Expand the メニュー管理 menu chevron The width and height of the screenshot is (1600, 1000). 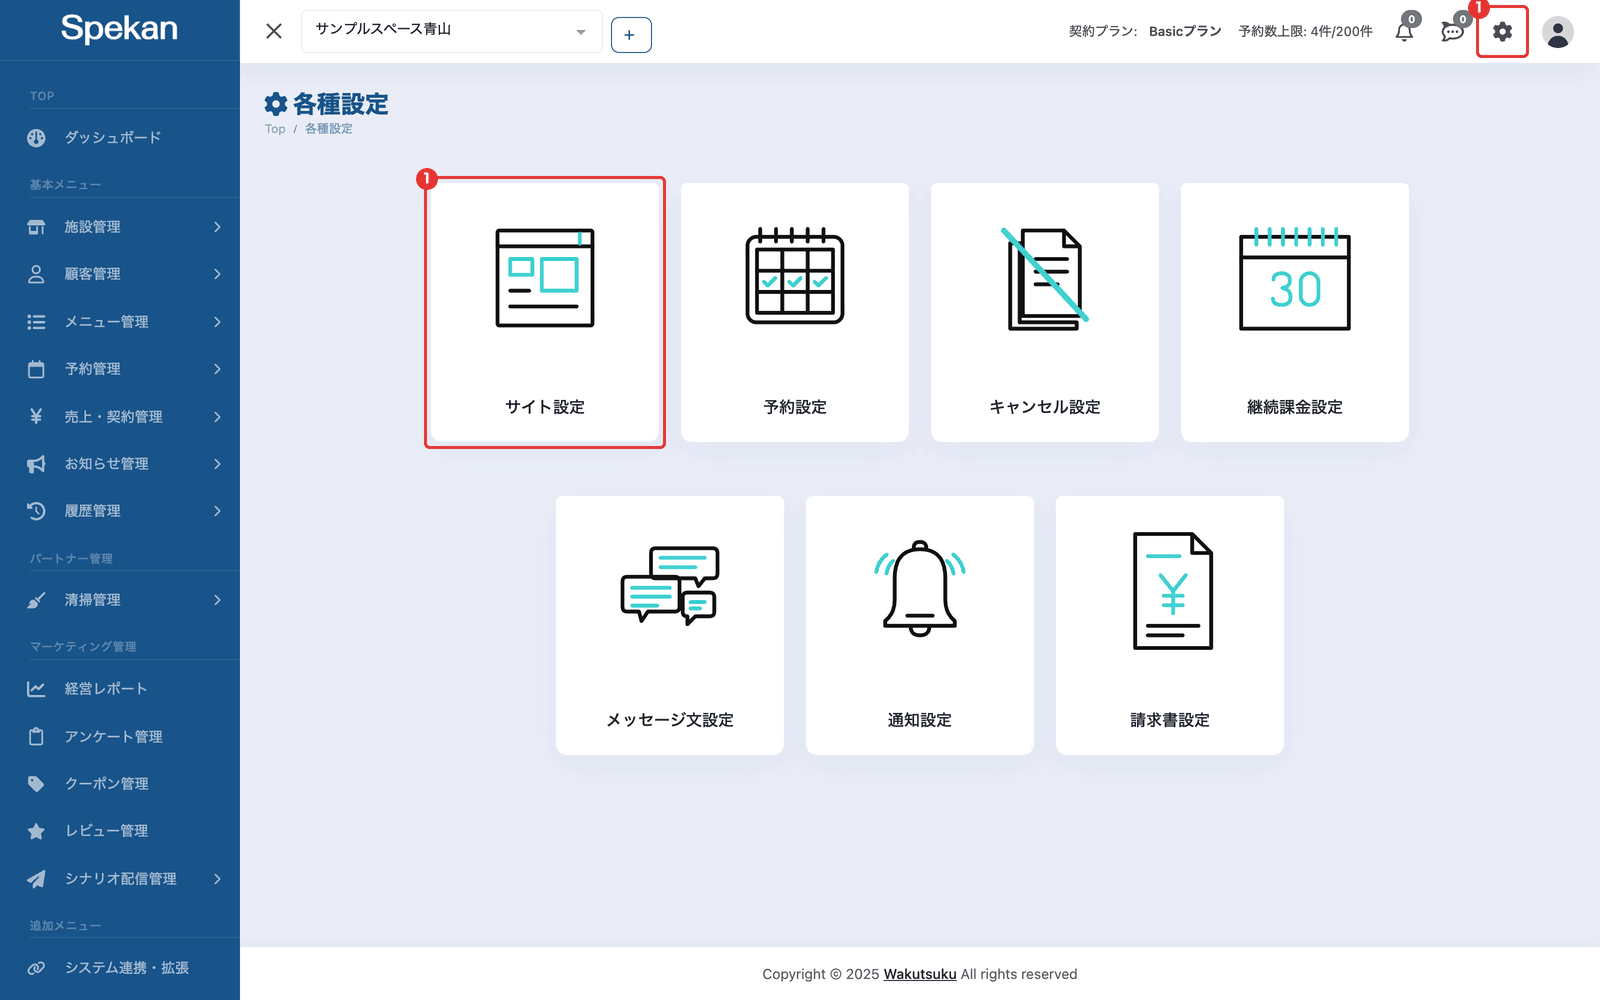217,322
